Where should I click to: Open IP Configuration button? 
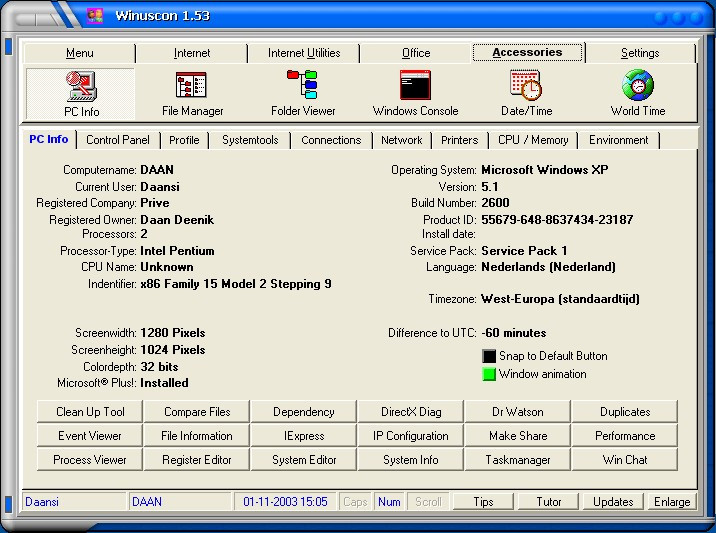point(411,436)
